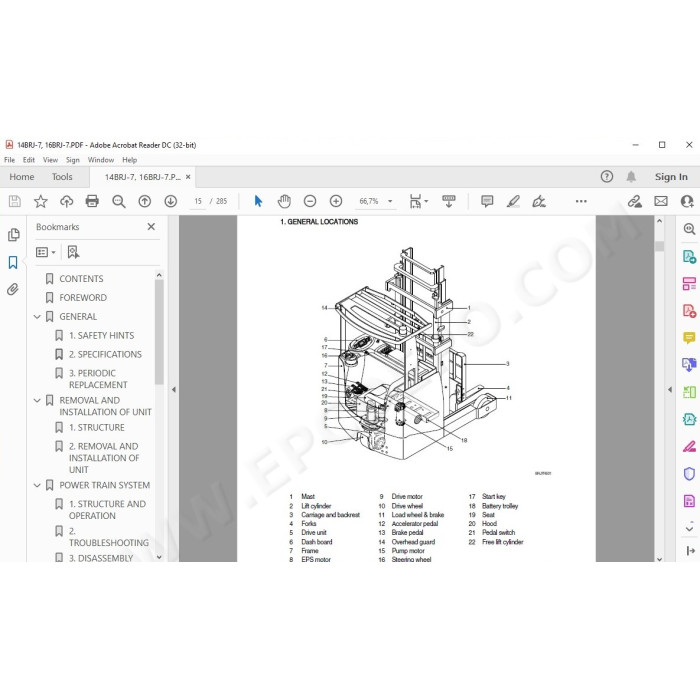This screenshot has width=700, height=700.
Task: Open more tools ellipsis
Action: [x=581, y=201]
